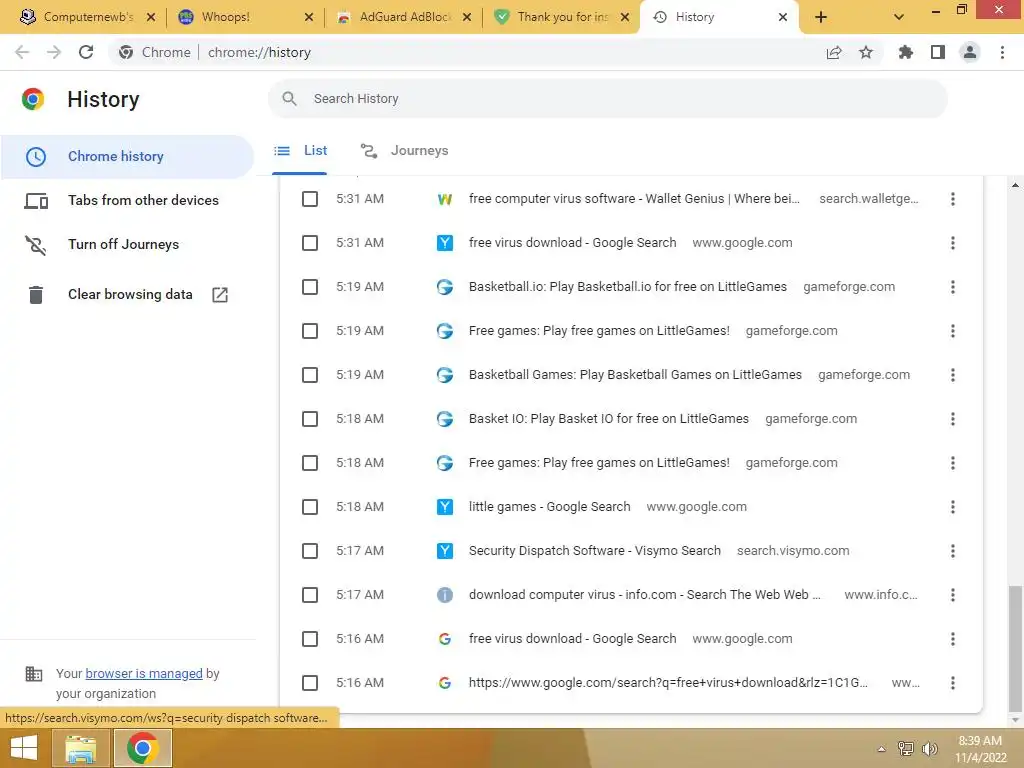The width and height of the screenshot is (1024, 768).
Task: Check the download computer virus info.com entry
Action: [310, 595]
